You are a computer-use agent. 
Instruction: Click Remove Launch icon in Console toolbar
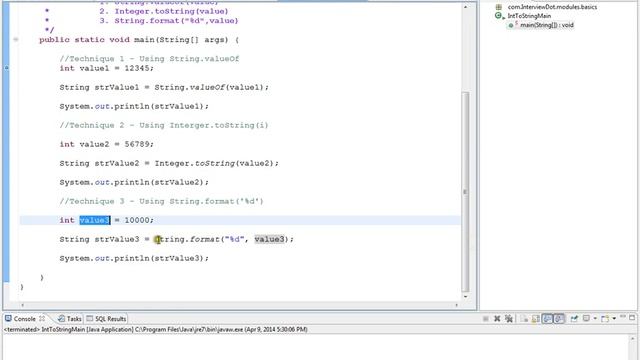click(497, 319)
